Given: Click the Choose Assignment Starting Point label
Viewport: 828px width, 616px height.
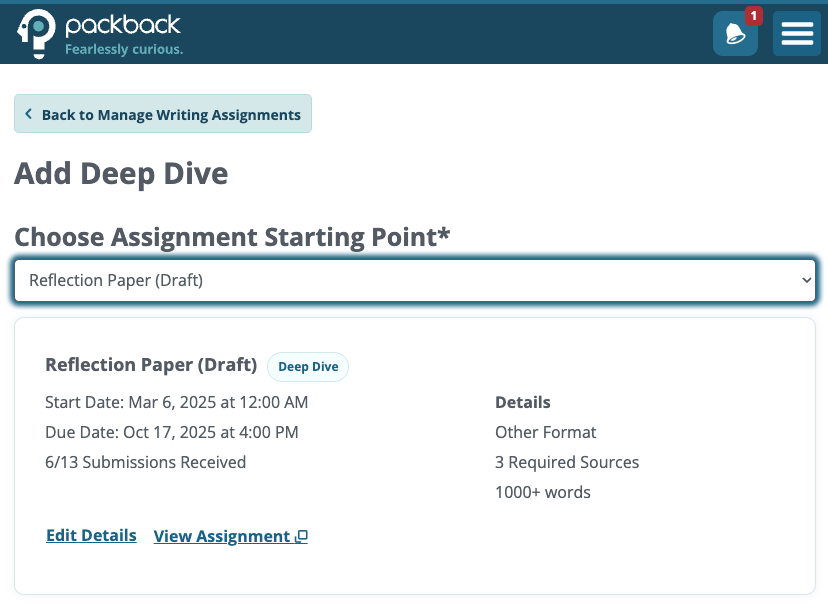Looking at the screenshot, I should point(232,236).
